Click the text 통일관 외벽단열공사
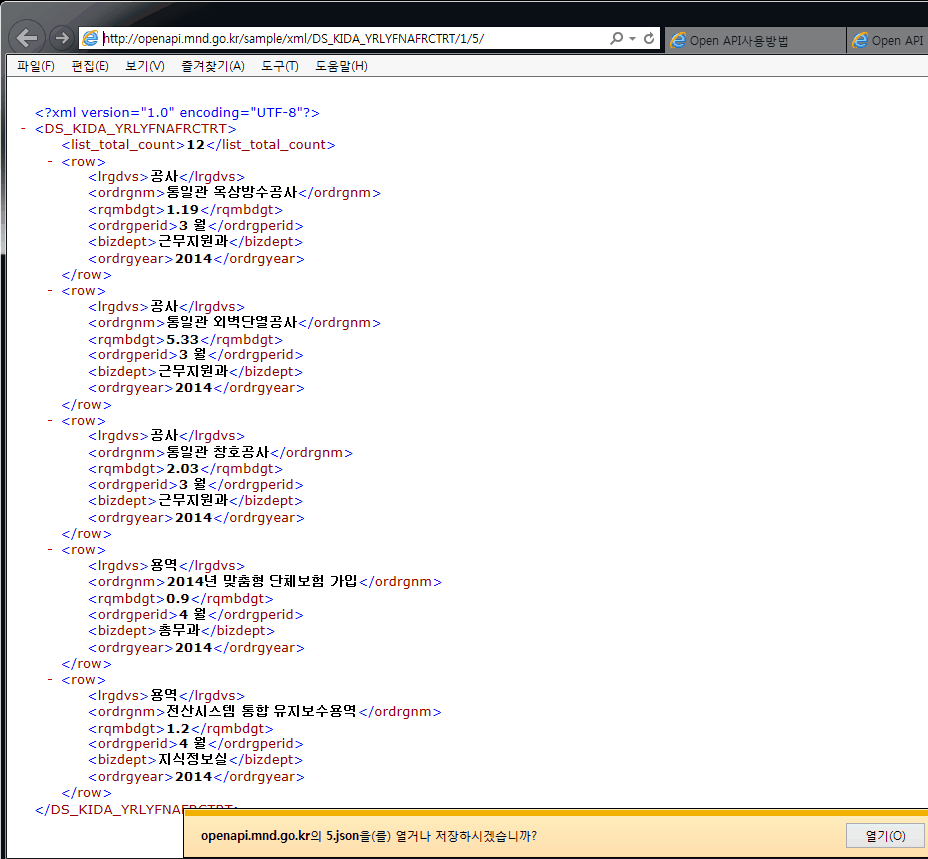 click(231, 322)
